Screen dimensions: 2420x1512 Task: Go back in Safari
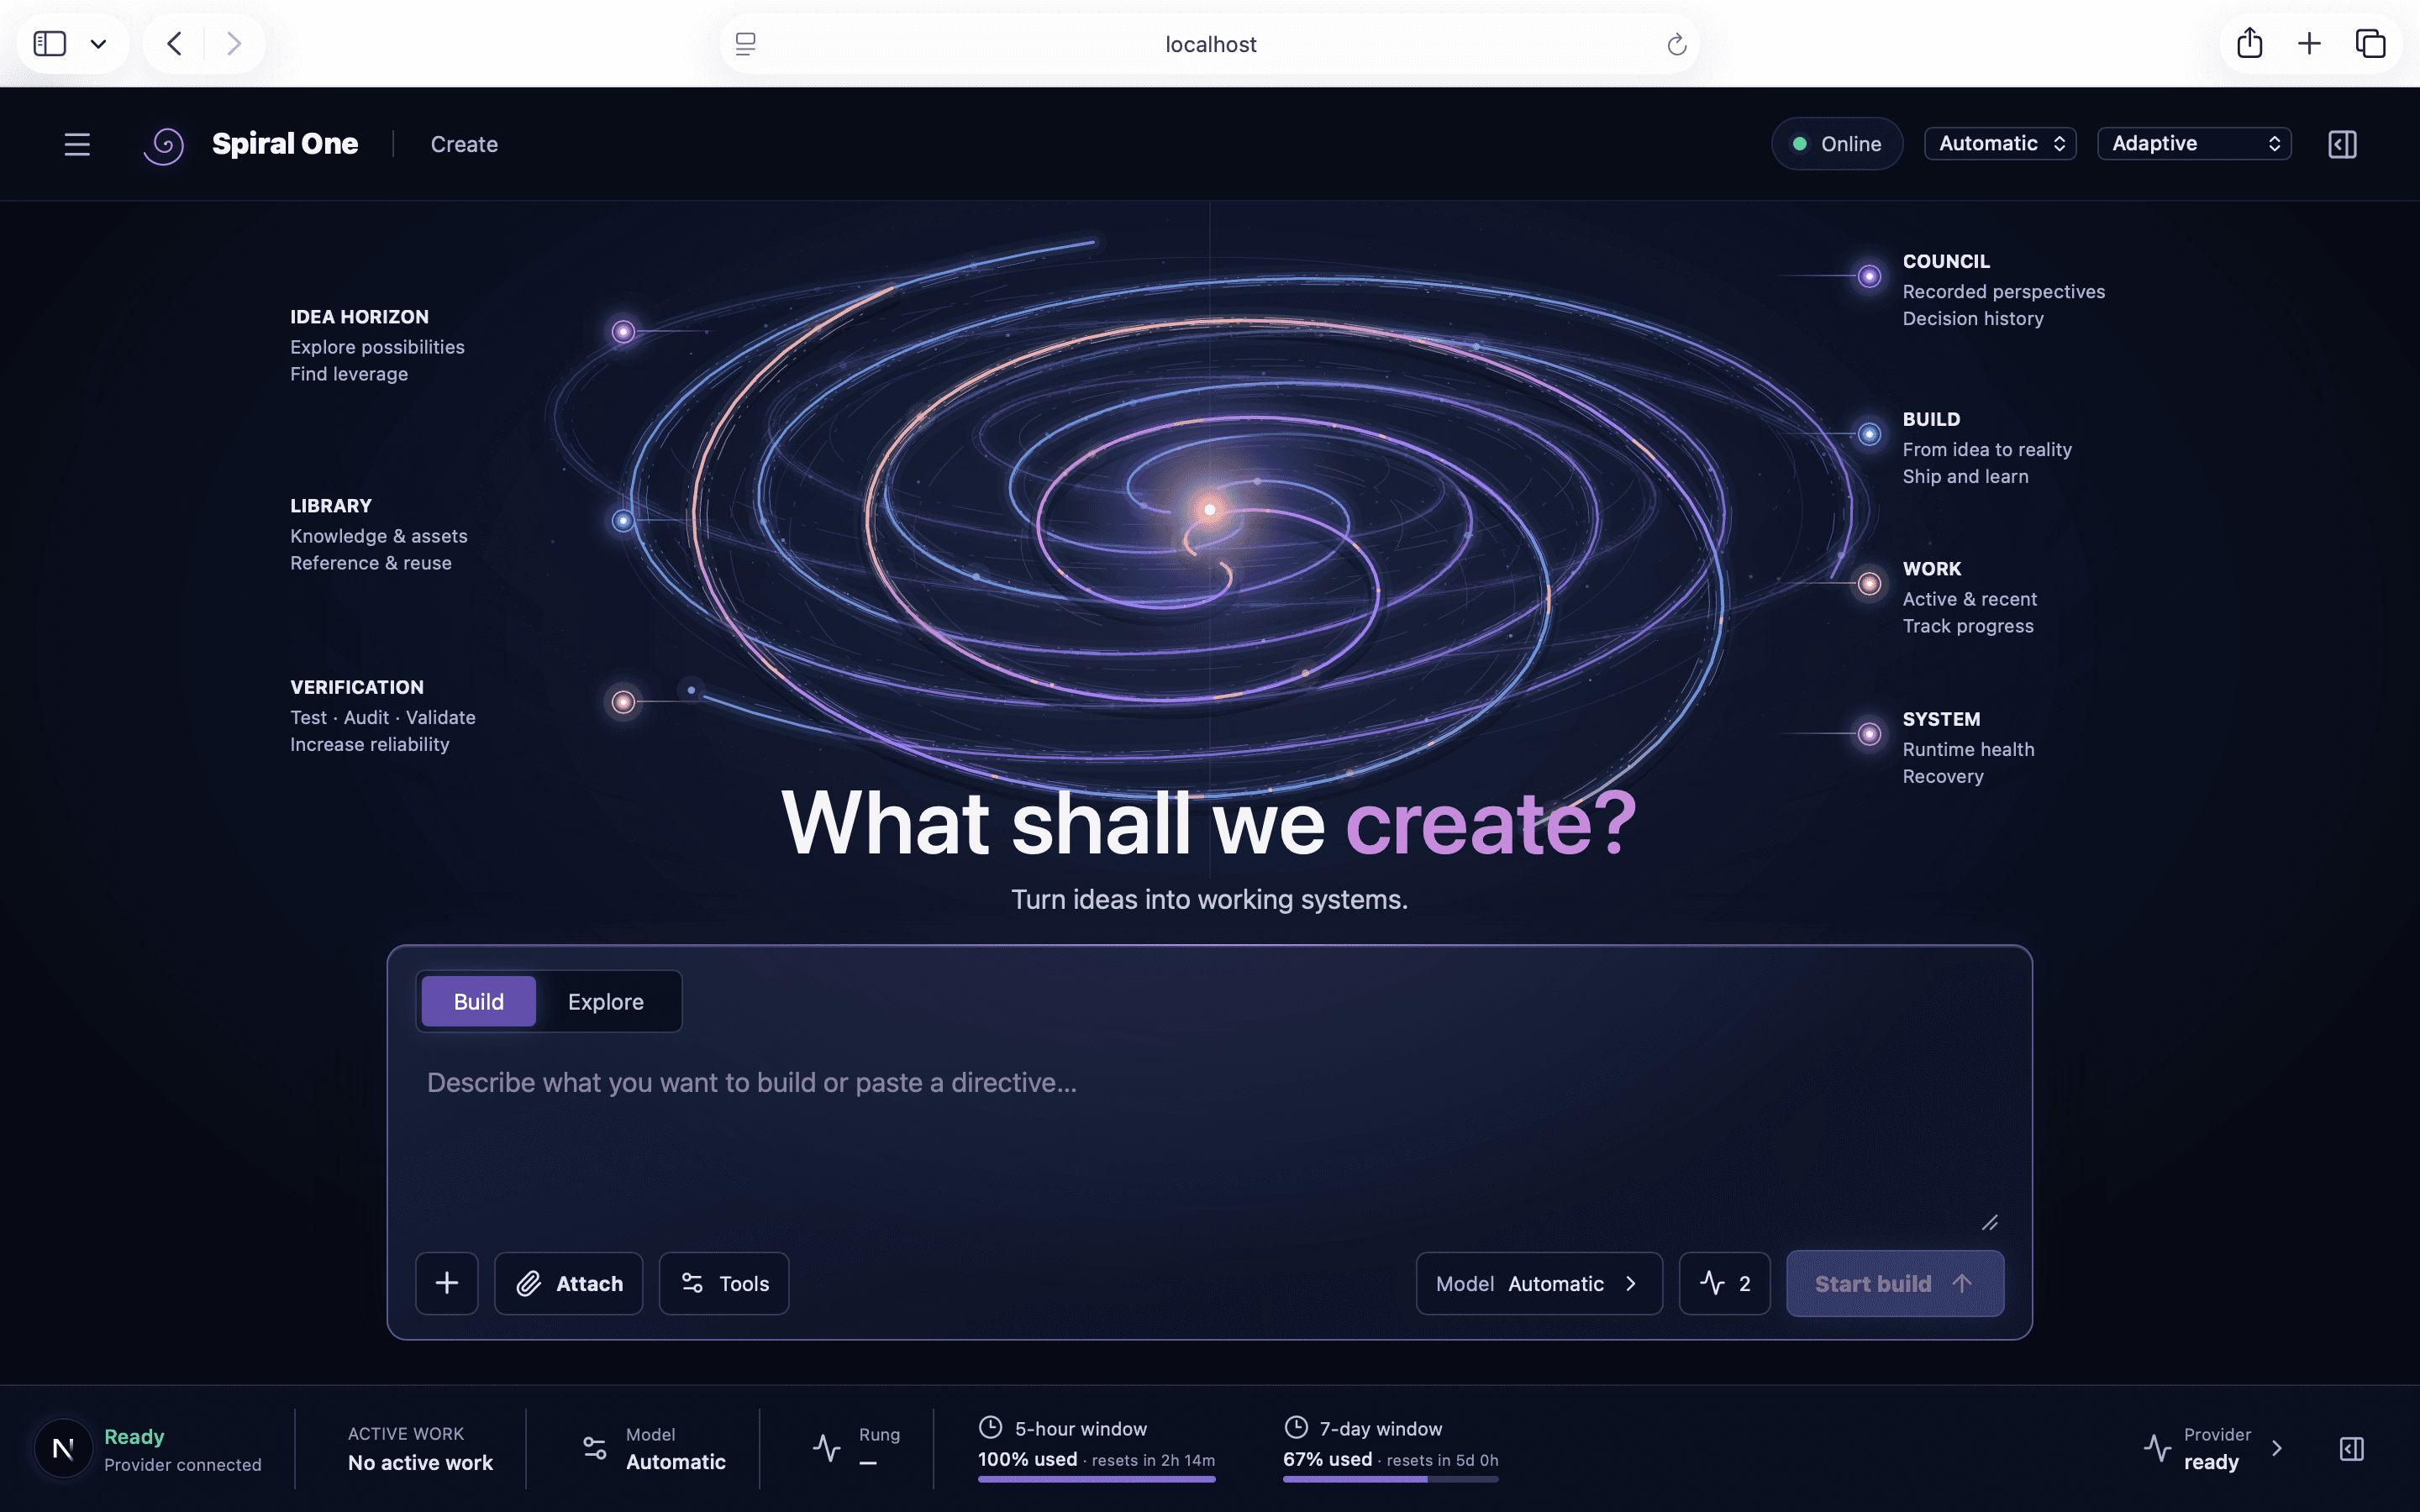(174, 43)
